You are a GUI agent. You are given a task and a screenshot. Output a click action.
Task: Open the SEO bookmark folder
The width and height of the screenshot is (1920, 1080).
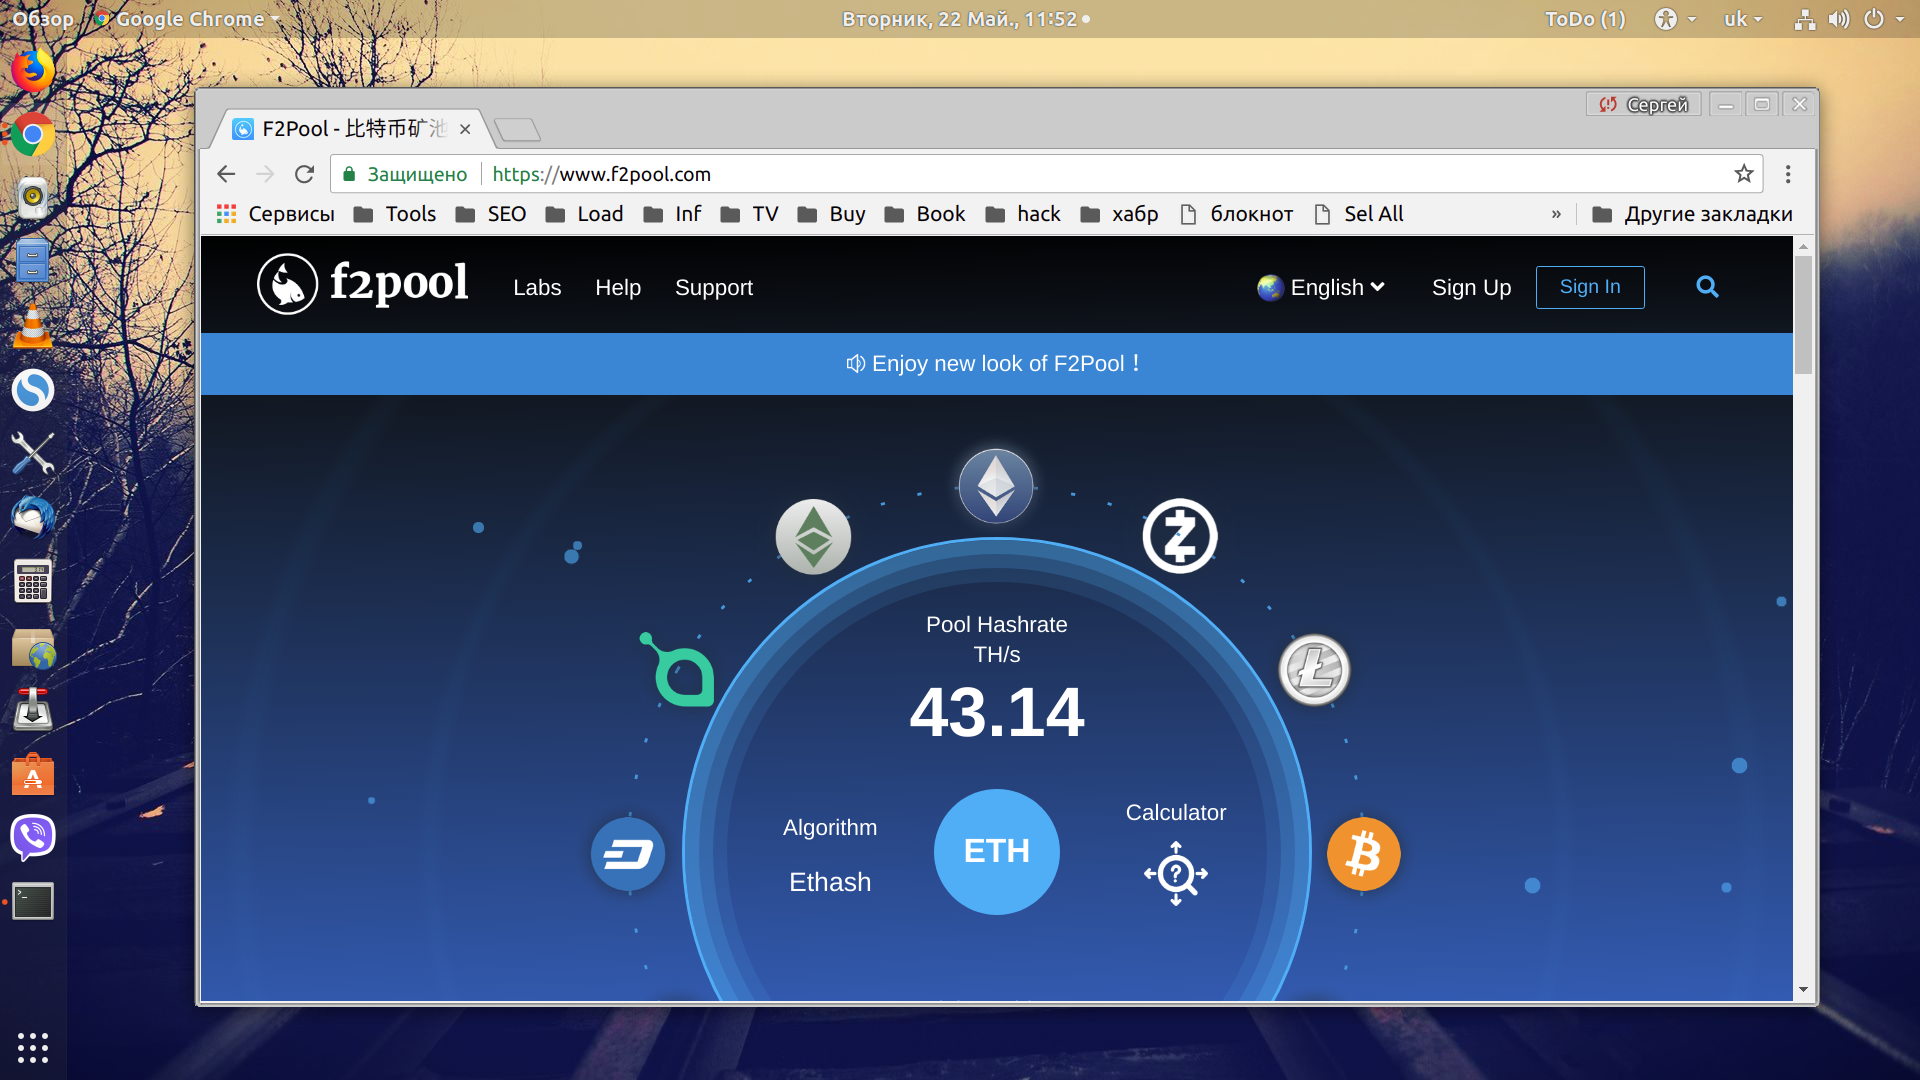491,214
